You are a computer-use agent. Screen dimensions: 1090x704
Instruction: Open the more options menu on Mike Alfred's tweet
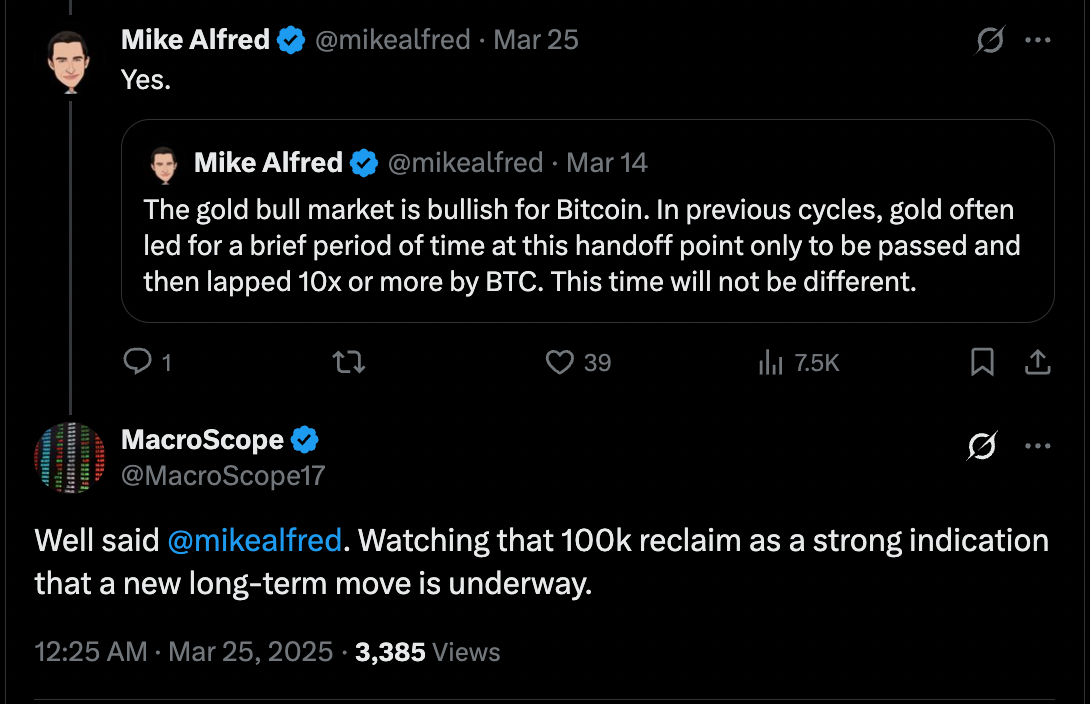tap(1039, 41)
